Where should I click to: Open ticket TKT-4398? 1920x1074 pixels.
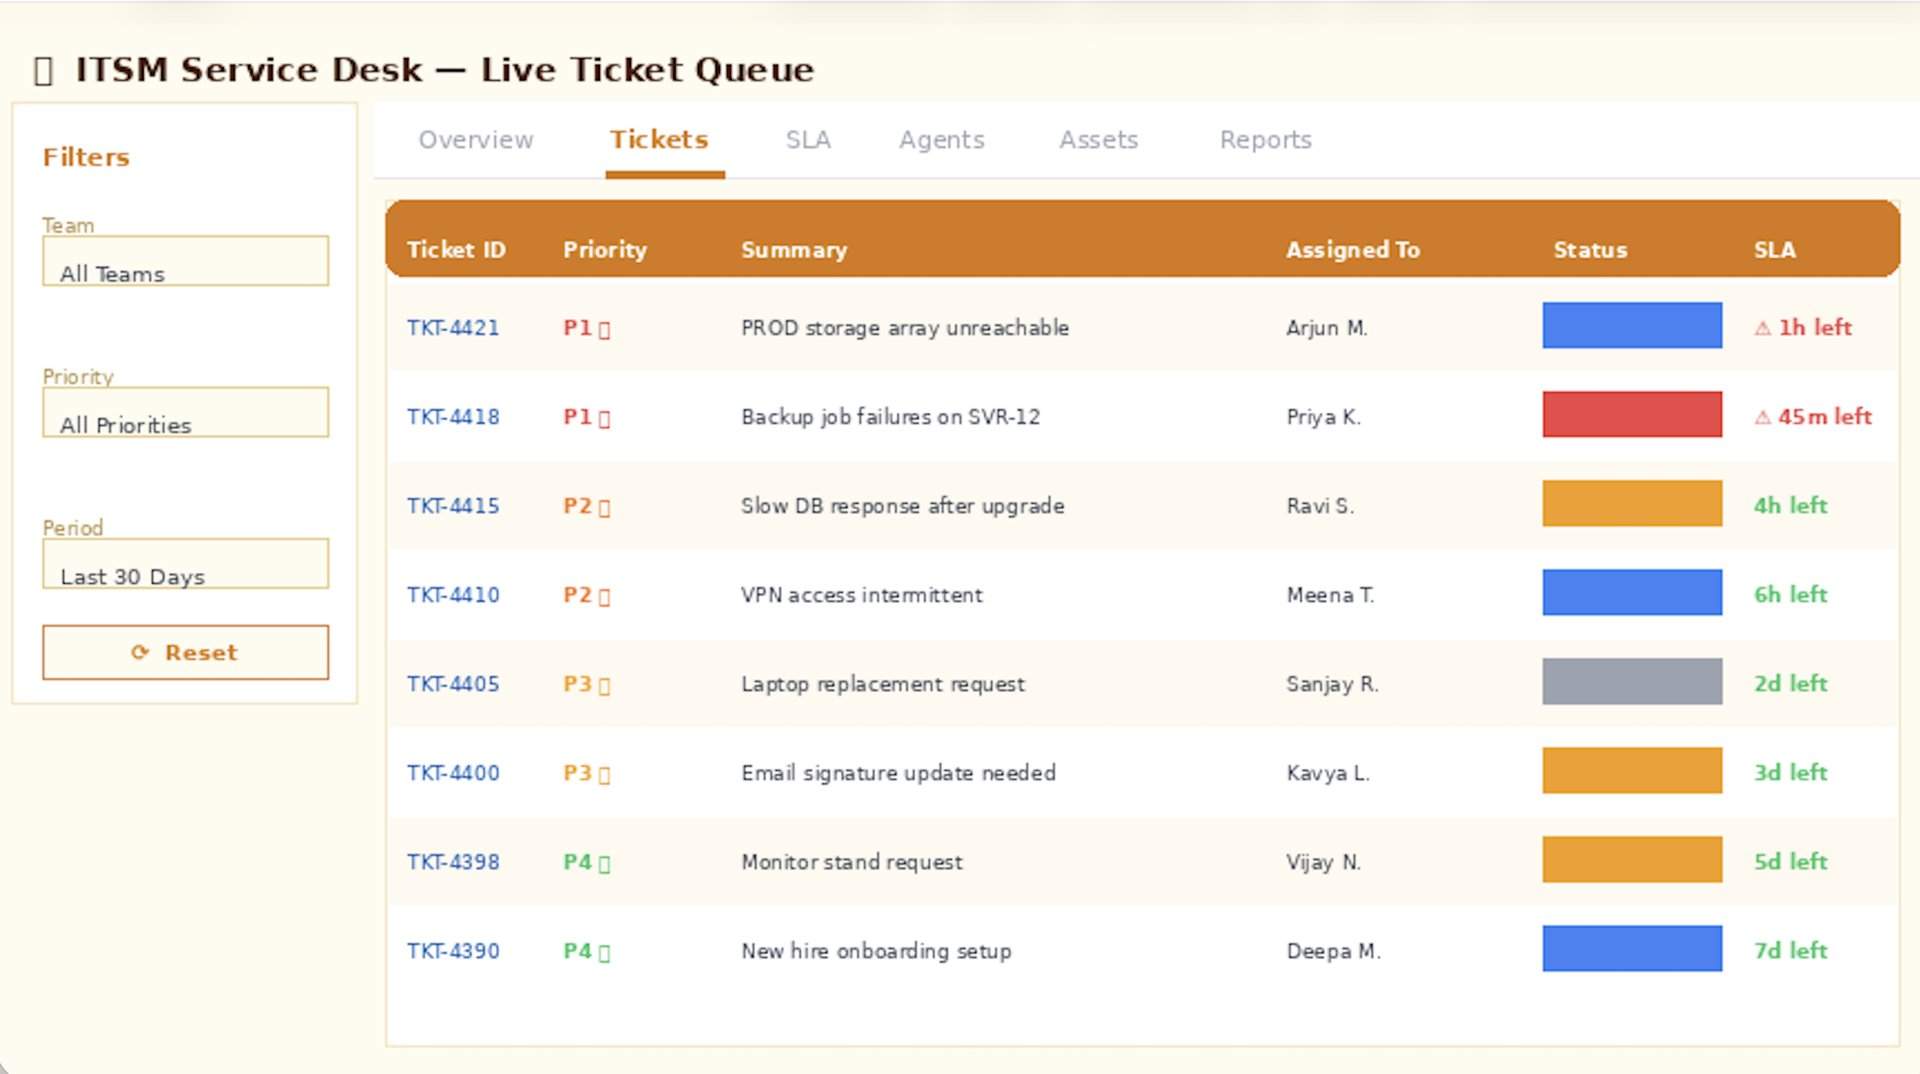453,861
